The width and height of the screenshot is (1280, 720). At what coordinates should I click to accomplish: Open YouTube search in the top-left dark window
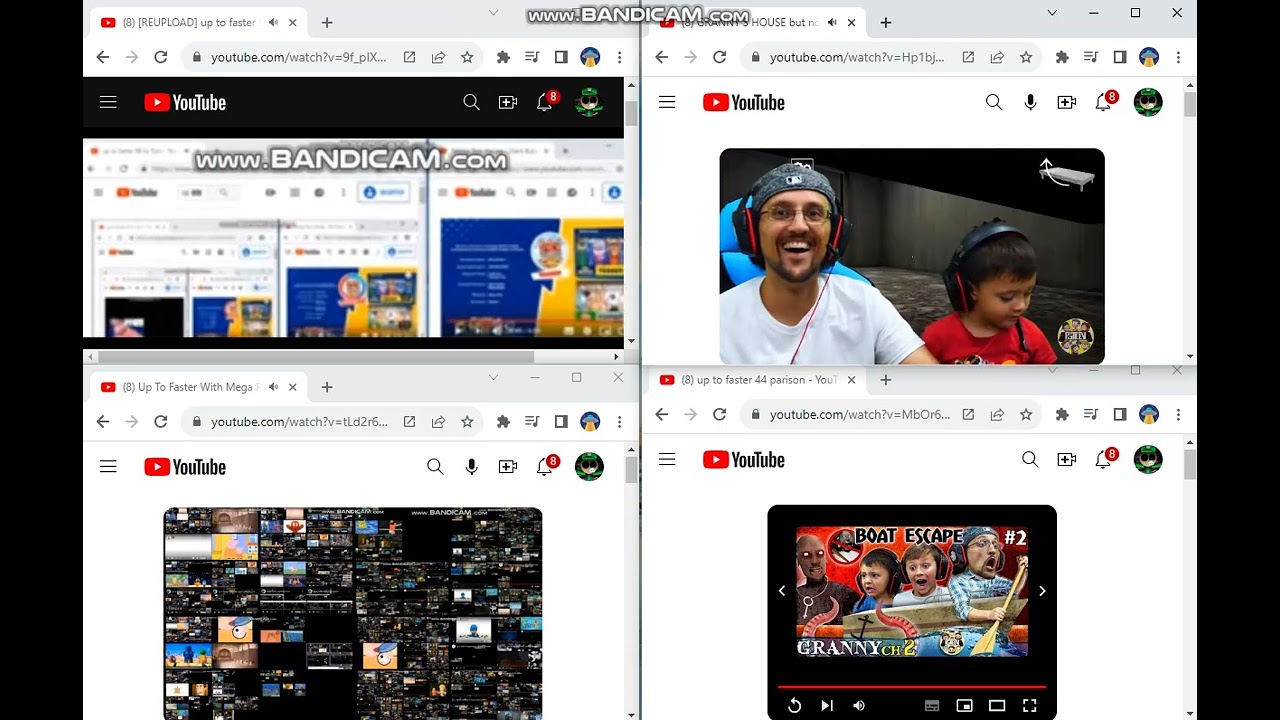(x=471, y=102)
